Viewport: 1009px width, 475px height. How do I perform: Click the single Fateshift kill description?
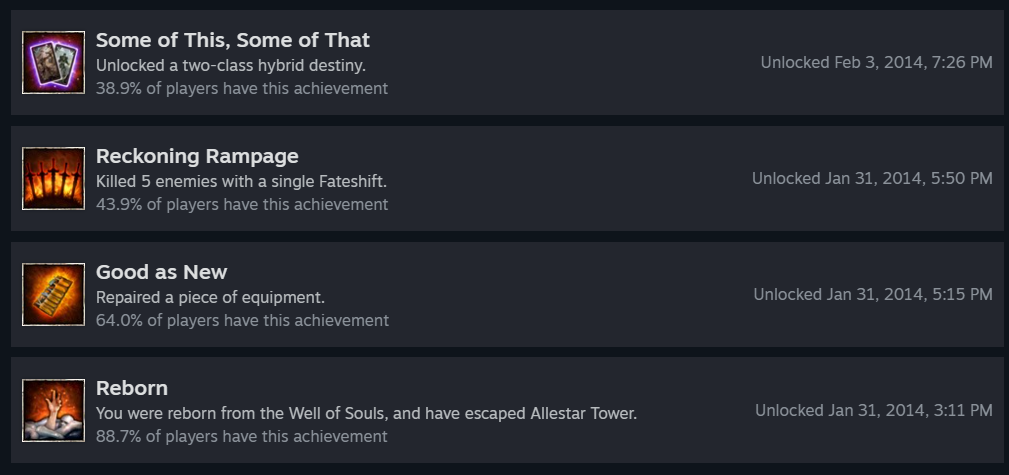point(241,182)
